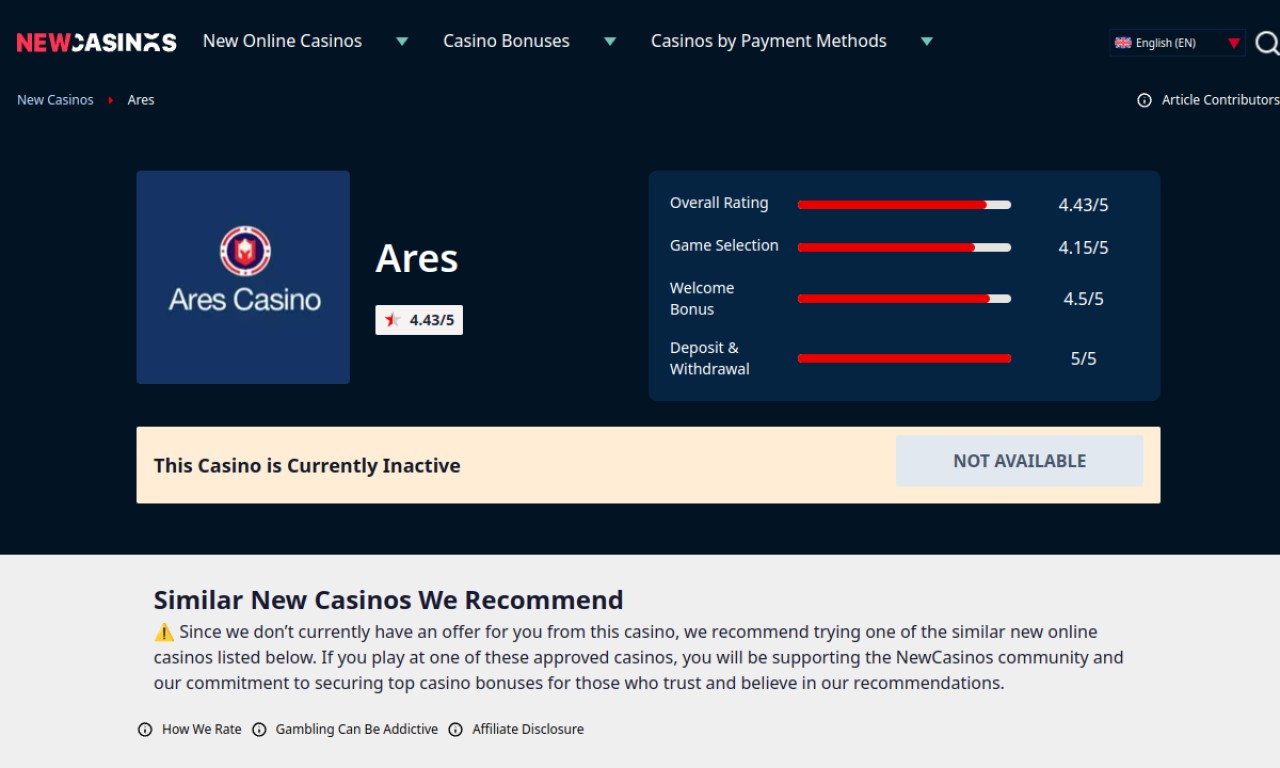
Task: Click the red half-star rating icon
Action: pos(392,320)
